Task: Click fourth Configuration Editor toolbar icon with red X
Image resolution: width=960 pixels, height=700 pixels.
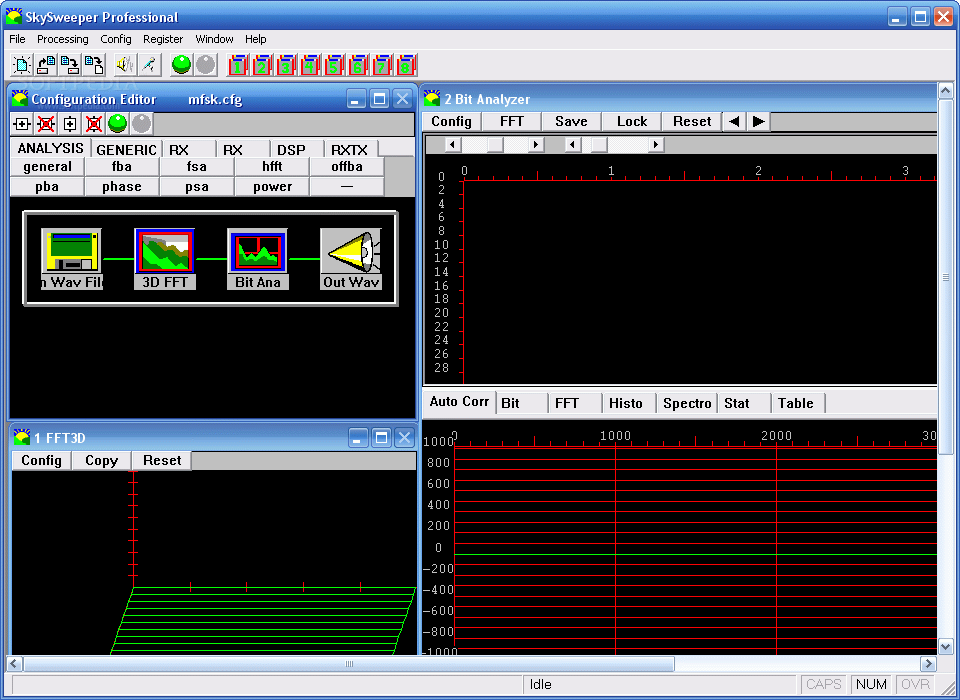Action: tap(94, 124)
